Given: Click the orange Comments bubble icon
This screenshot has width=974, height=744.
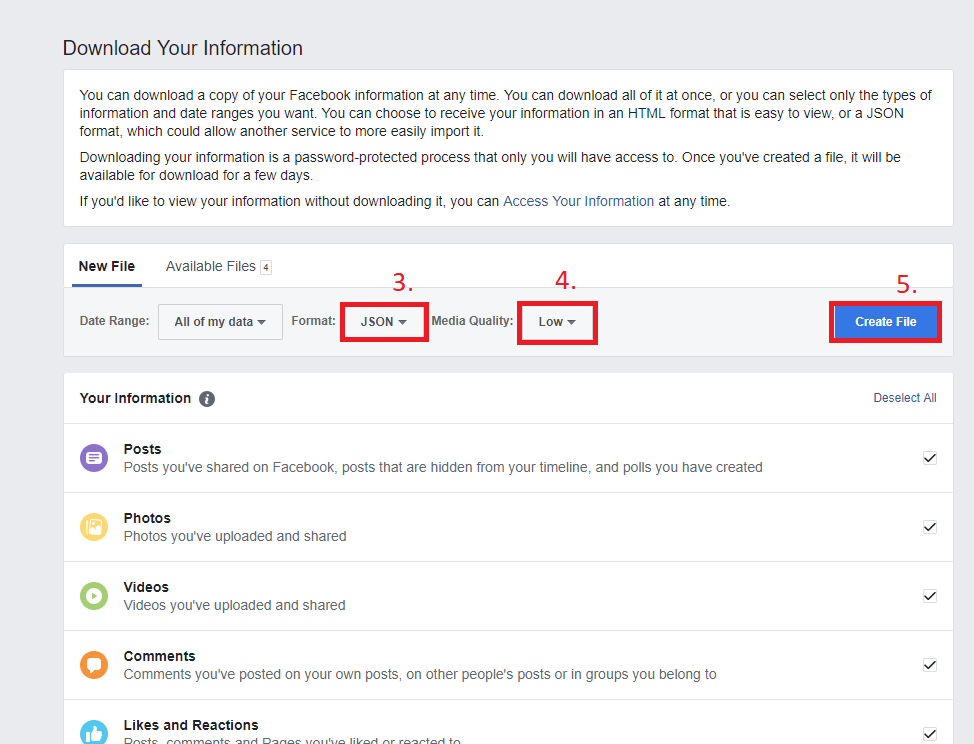Looking at the screenshot, I should (94, 665).
